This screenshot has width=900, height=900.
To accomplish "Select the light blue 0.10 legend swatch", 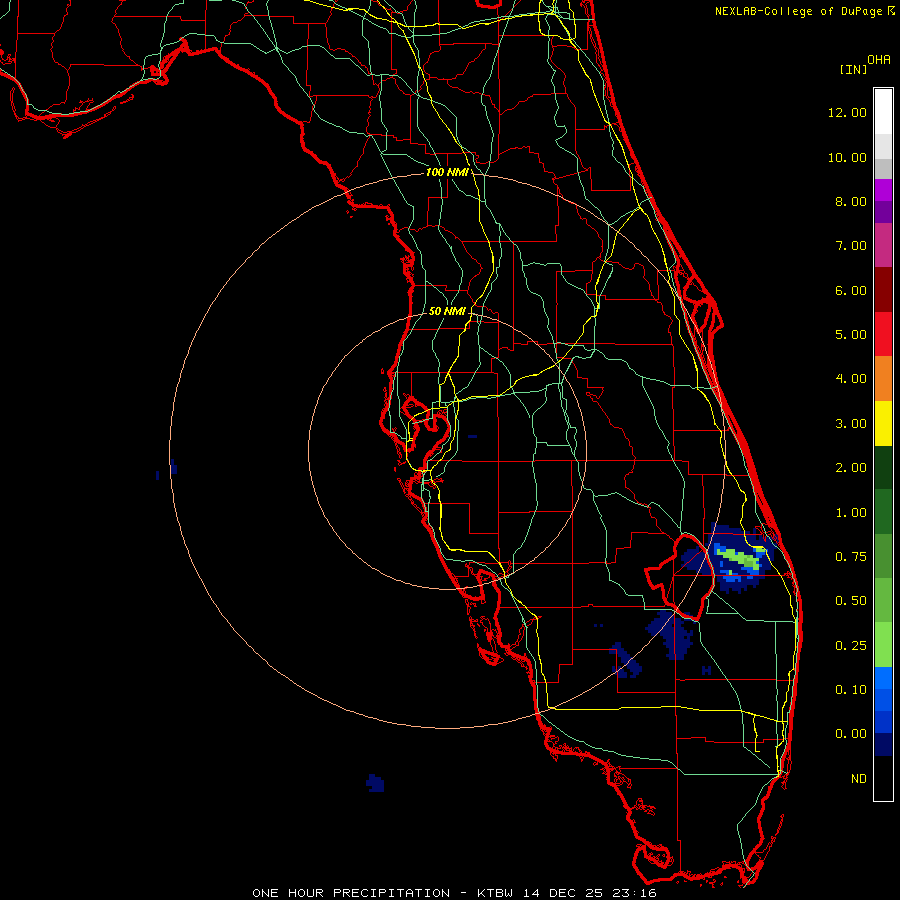I will (883, 678).
